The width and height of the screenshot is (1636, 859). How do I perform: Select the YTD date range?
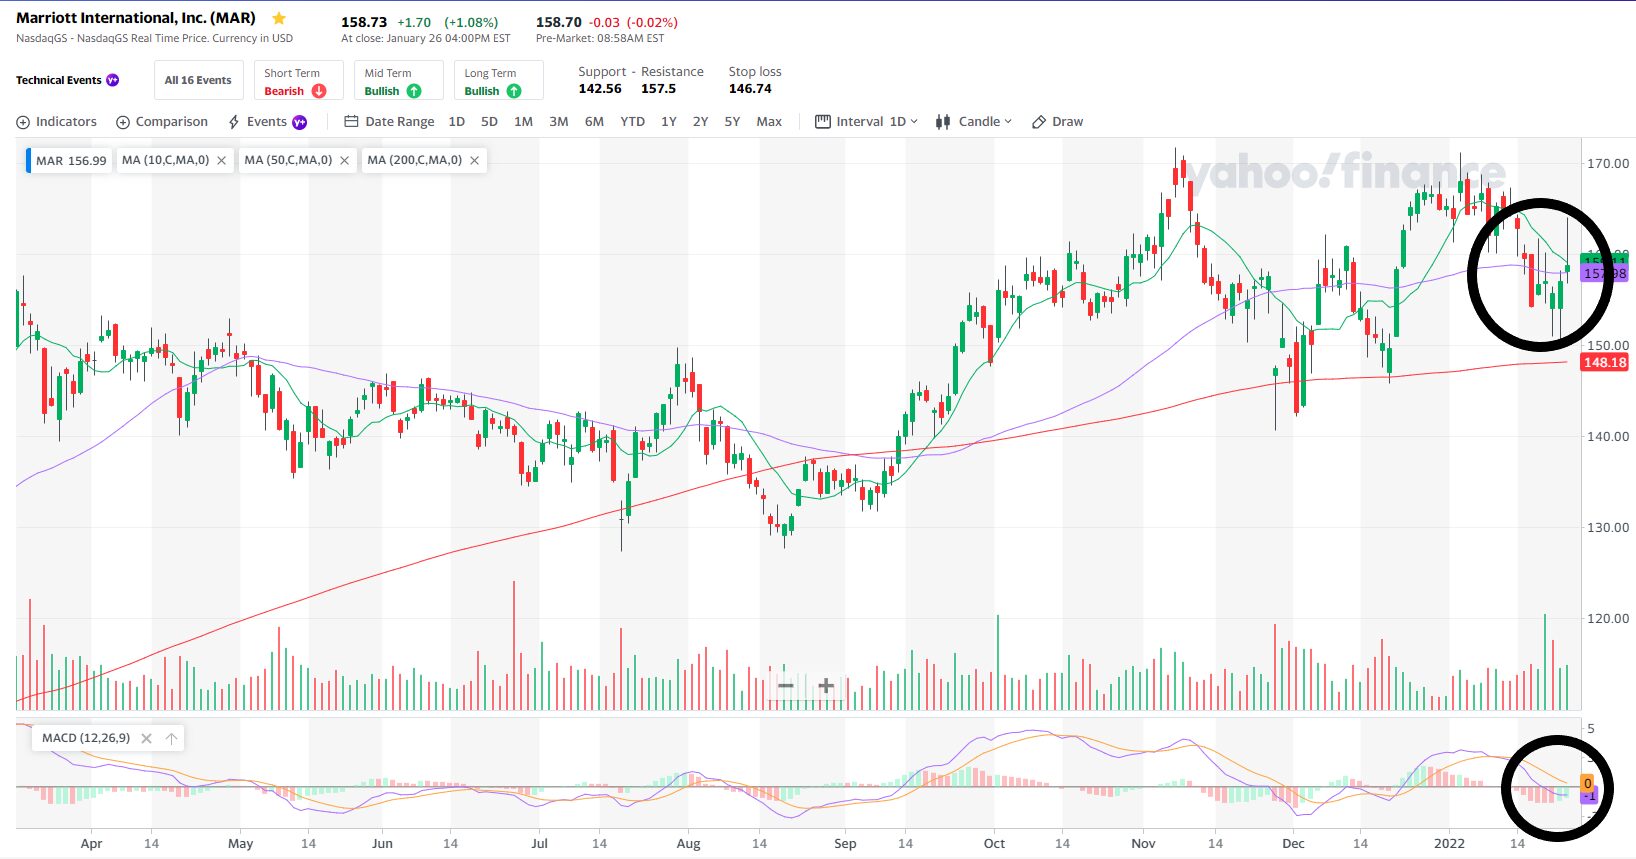pyautogui.click(x=632, y=122)
